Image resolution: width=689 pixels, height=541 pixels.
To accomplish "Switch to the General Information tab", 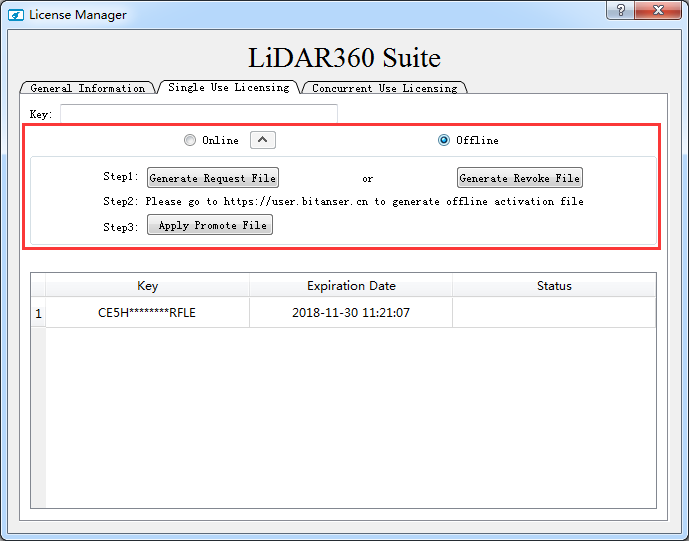I will tap(88, 88).
